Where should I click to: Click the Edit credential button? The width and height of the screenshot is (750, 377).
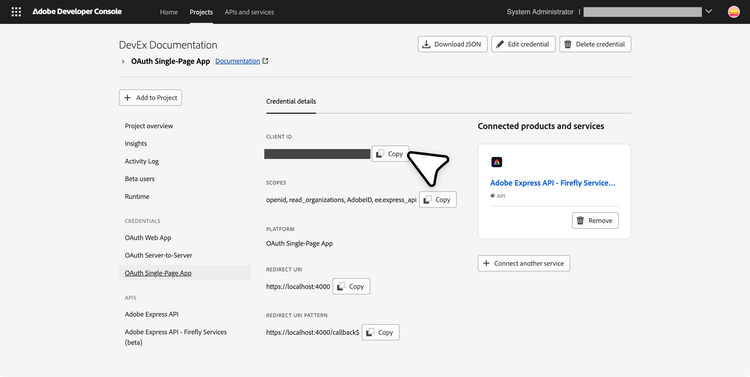pyautogui.click(x=523, y=44)
